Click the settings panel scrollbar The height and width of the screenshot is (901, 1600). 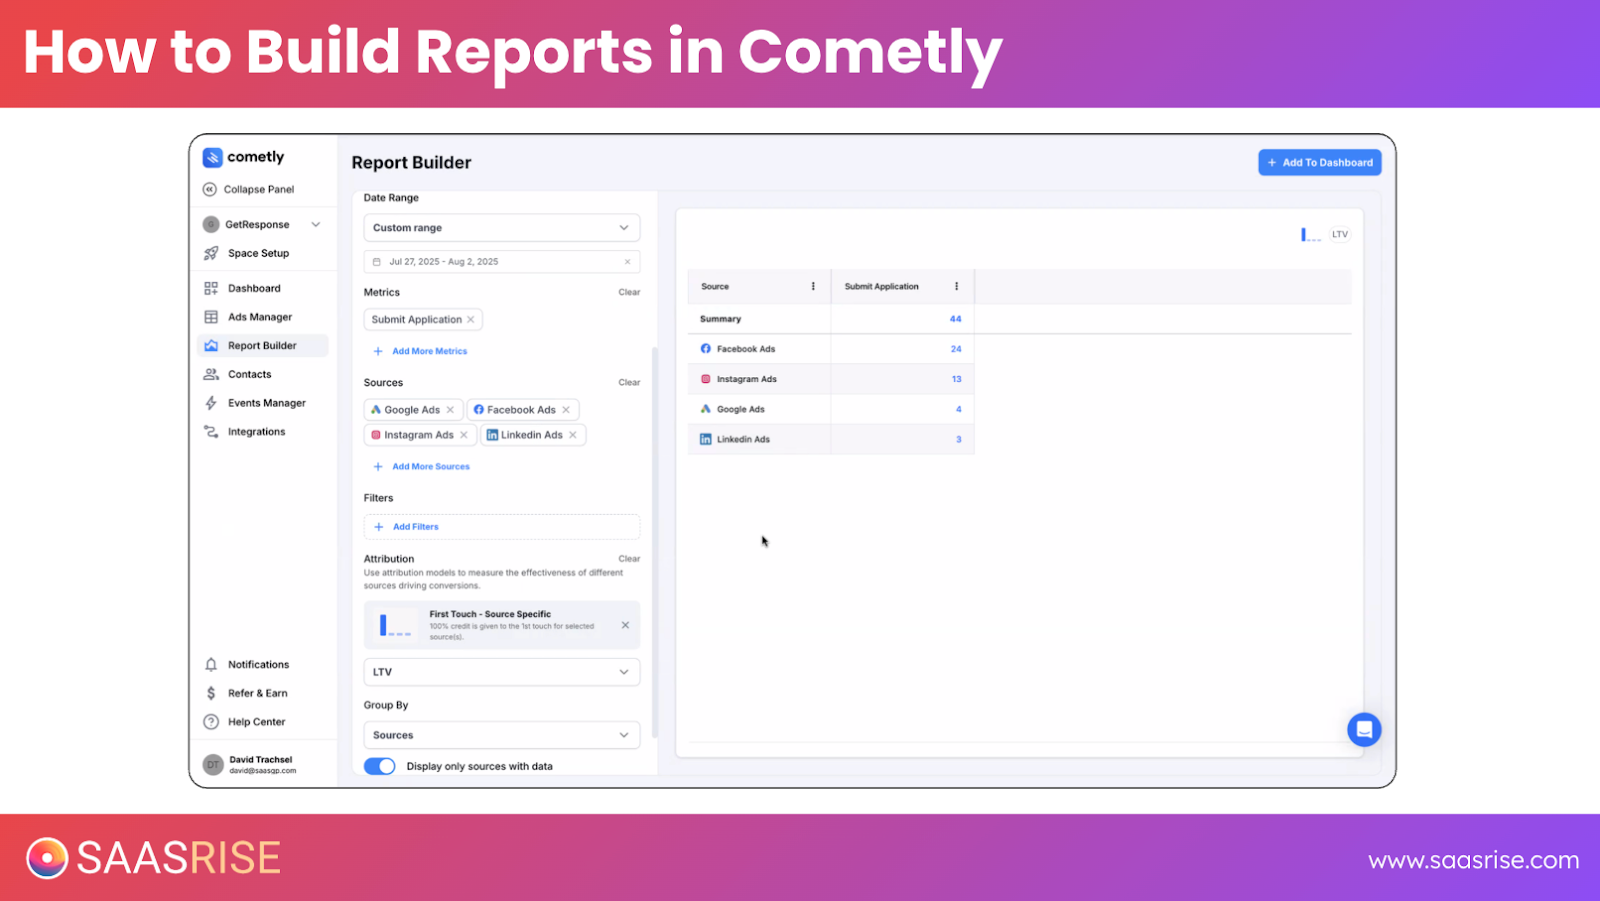655,542
